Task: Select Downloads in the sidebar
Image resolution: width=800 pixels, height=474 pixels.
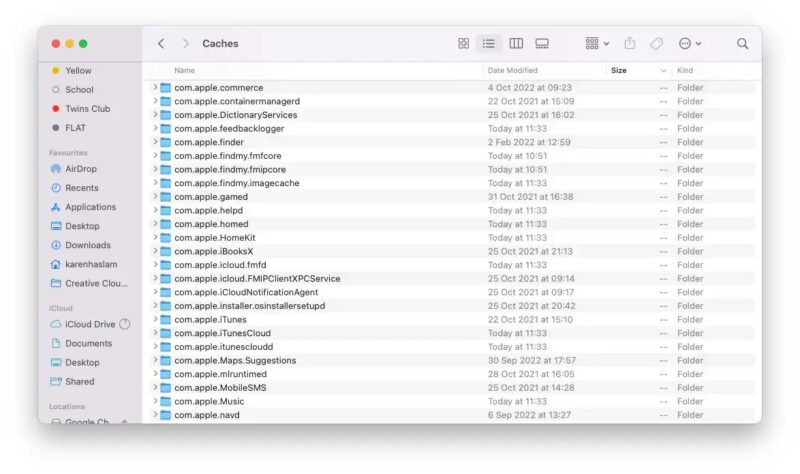Action: [87, 245]
